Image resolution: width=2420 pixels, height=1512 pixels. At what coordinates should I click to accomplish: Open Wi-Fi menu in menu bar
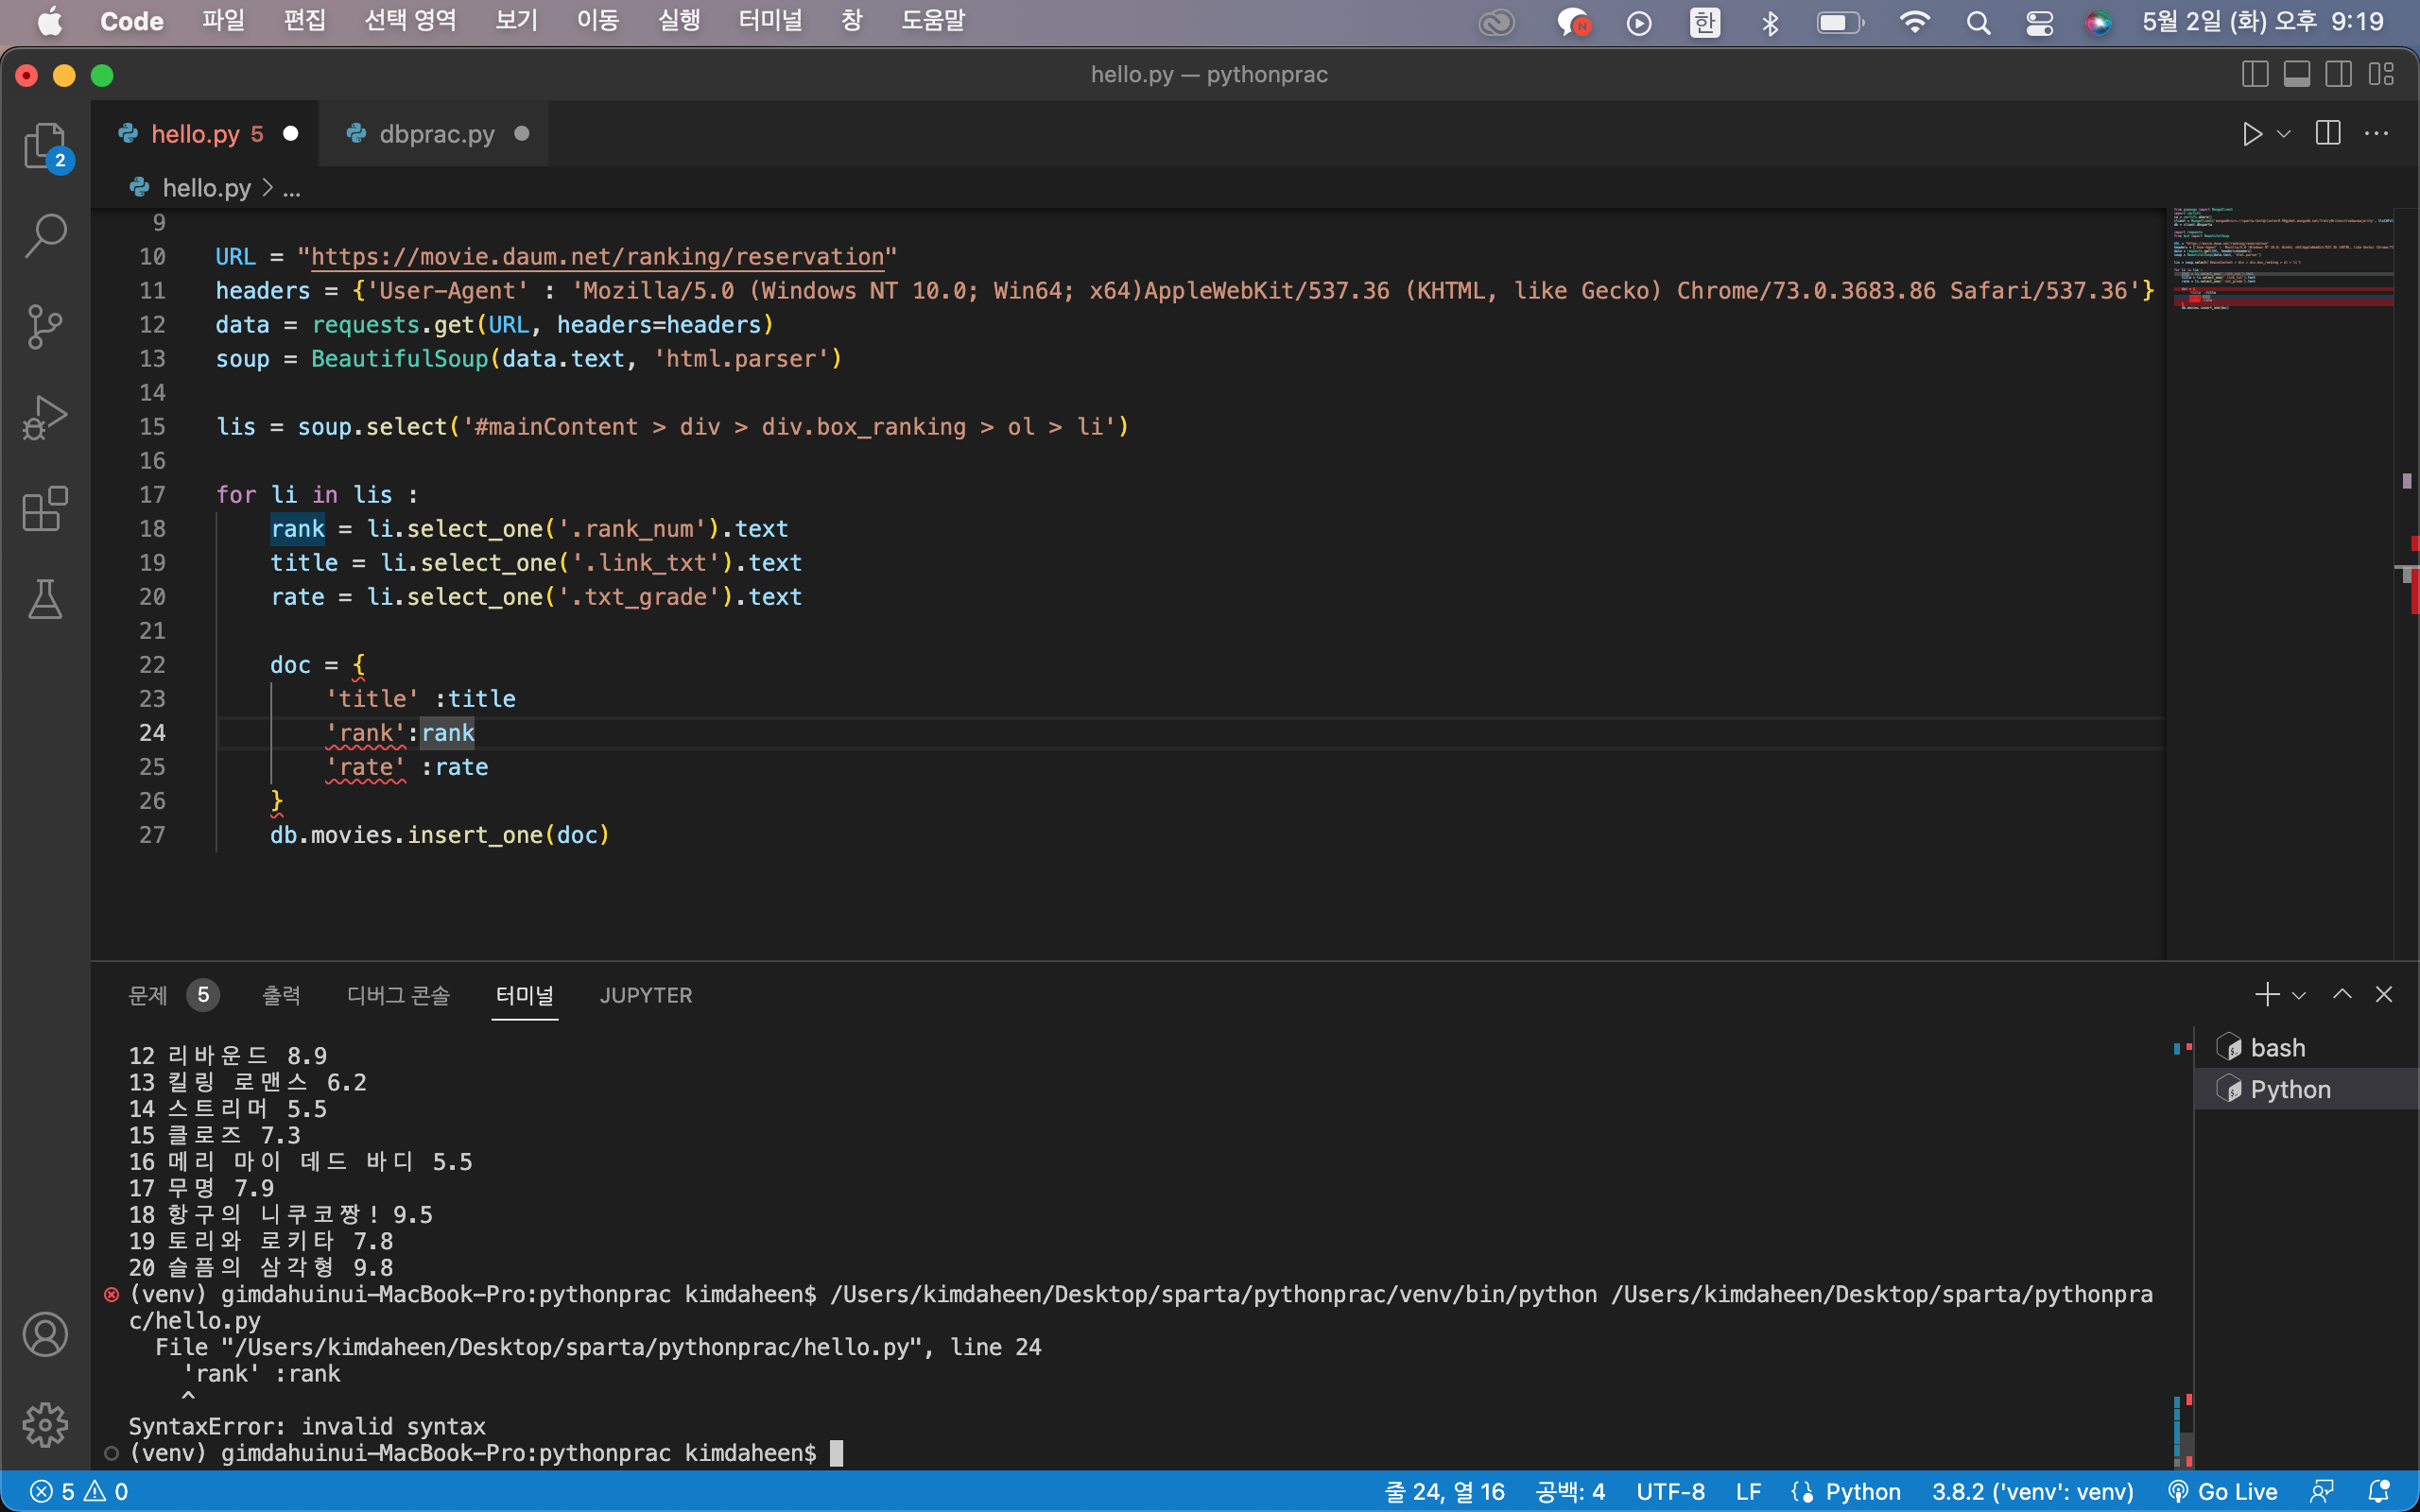[x=1914, y=22]
